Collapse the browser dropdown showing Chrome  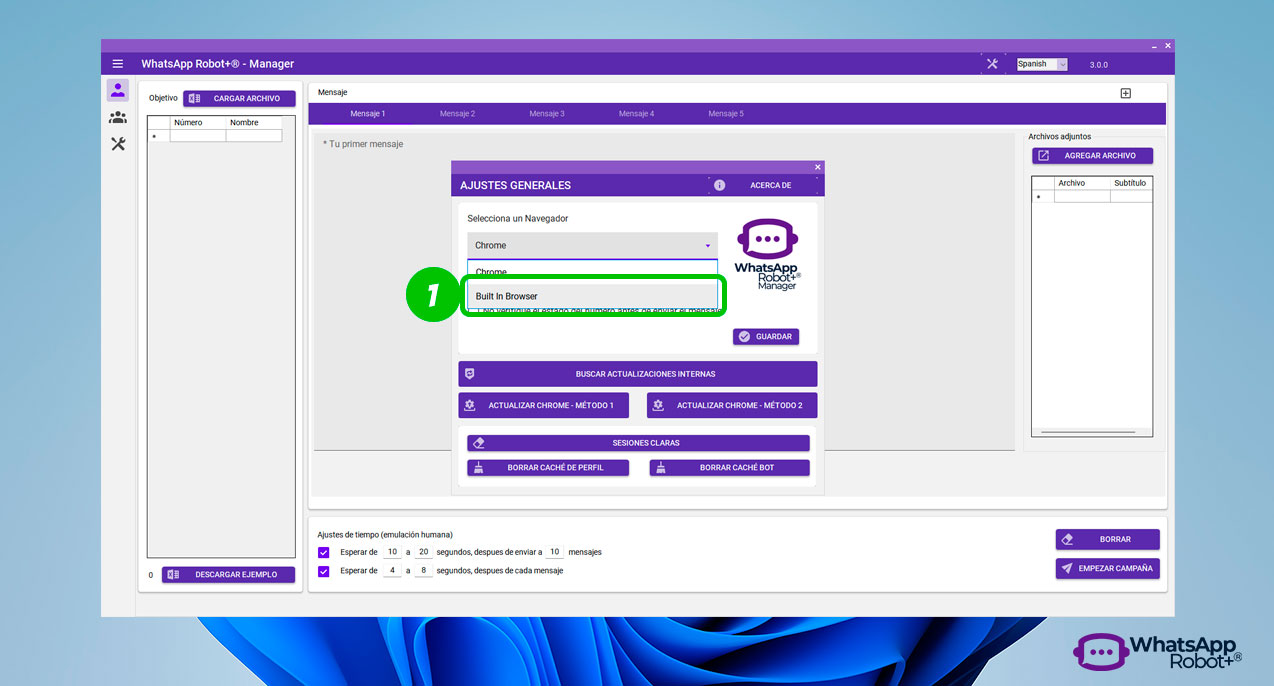click(x=592, y=246)
